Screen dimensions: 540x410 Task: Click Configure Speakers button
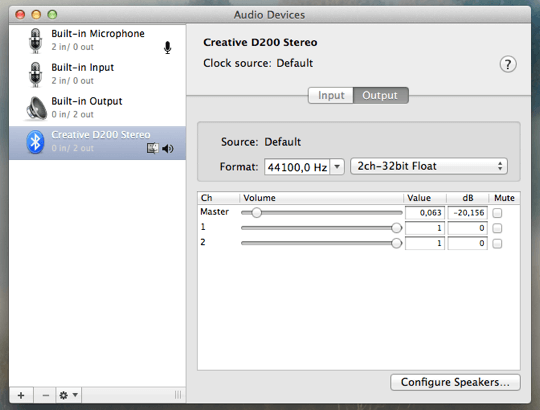(455, 382)
